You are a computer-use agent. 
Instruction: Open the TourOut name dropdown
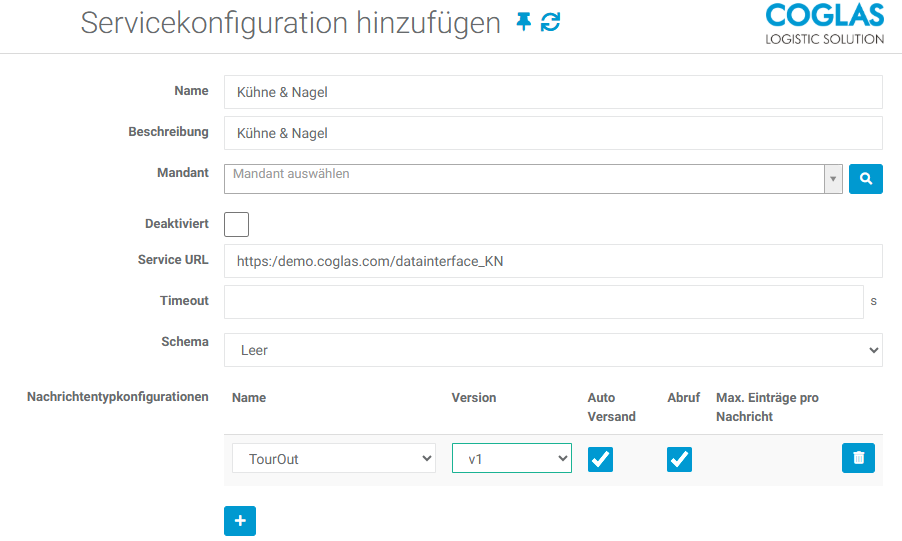click(334, 458)
